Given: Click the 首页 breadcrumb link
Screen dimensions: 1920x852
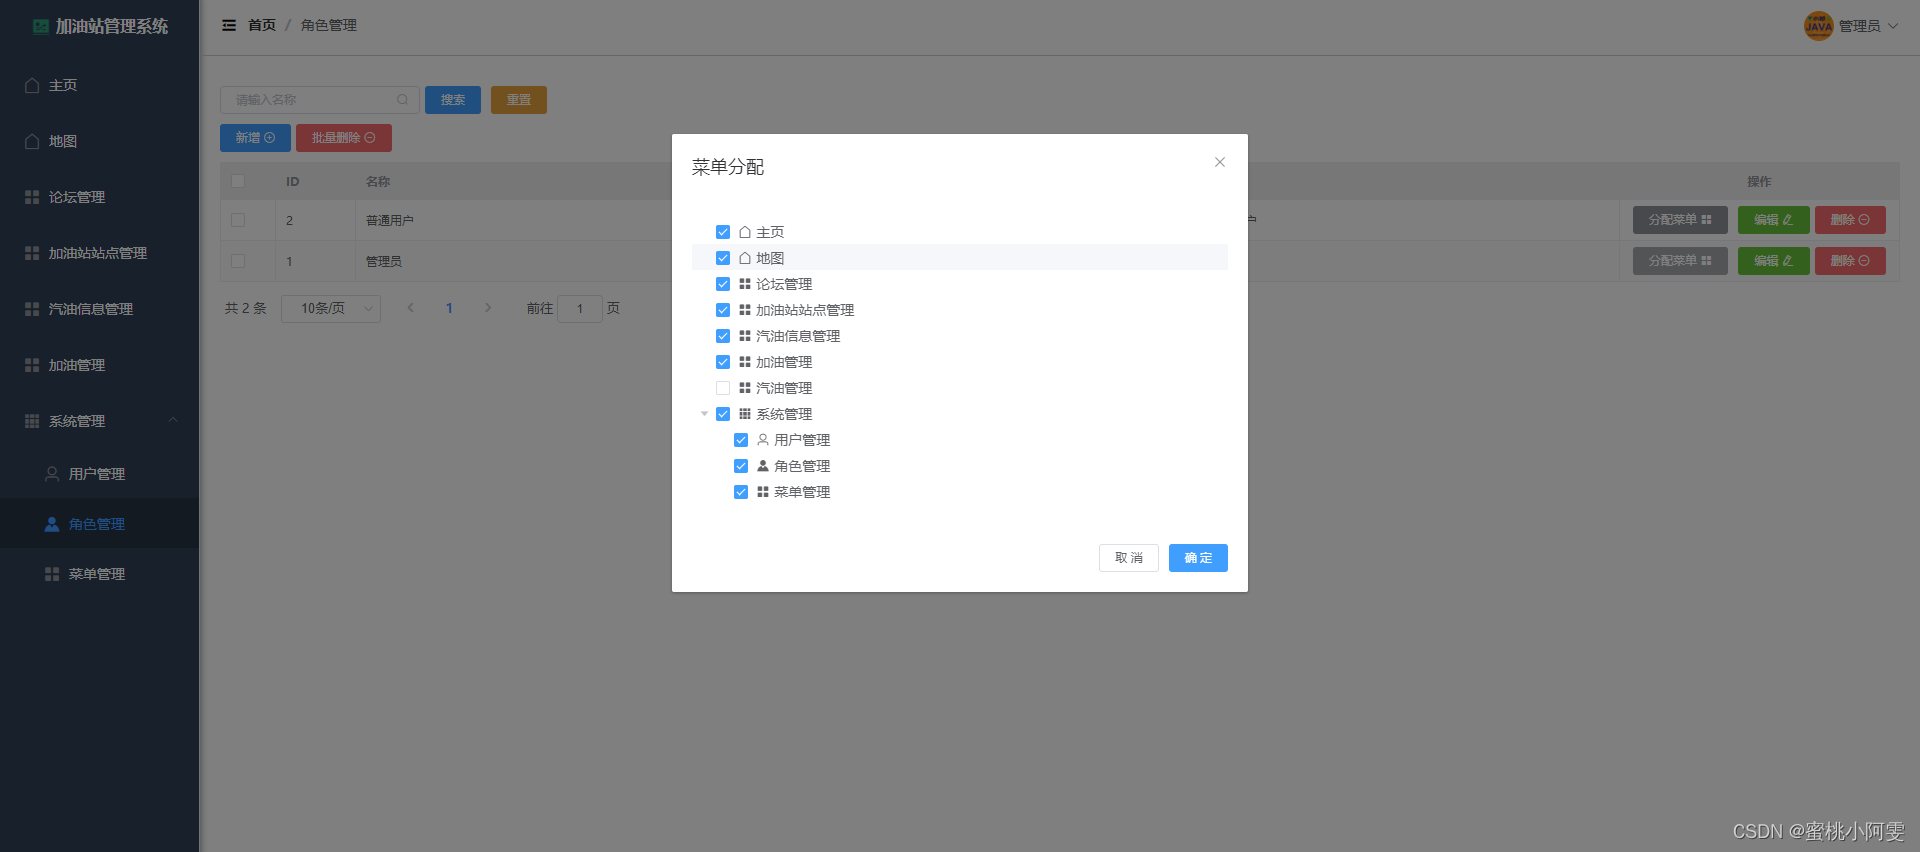Looking at the screenshot, I should coord(262,25).
